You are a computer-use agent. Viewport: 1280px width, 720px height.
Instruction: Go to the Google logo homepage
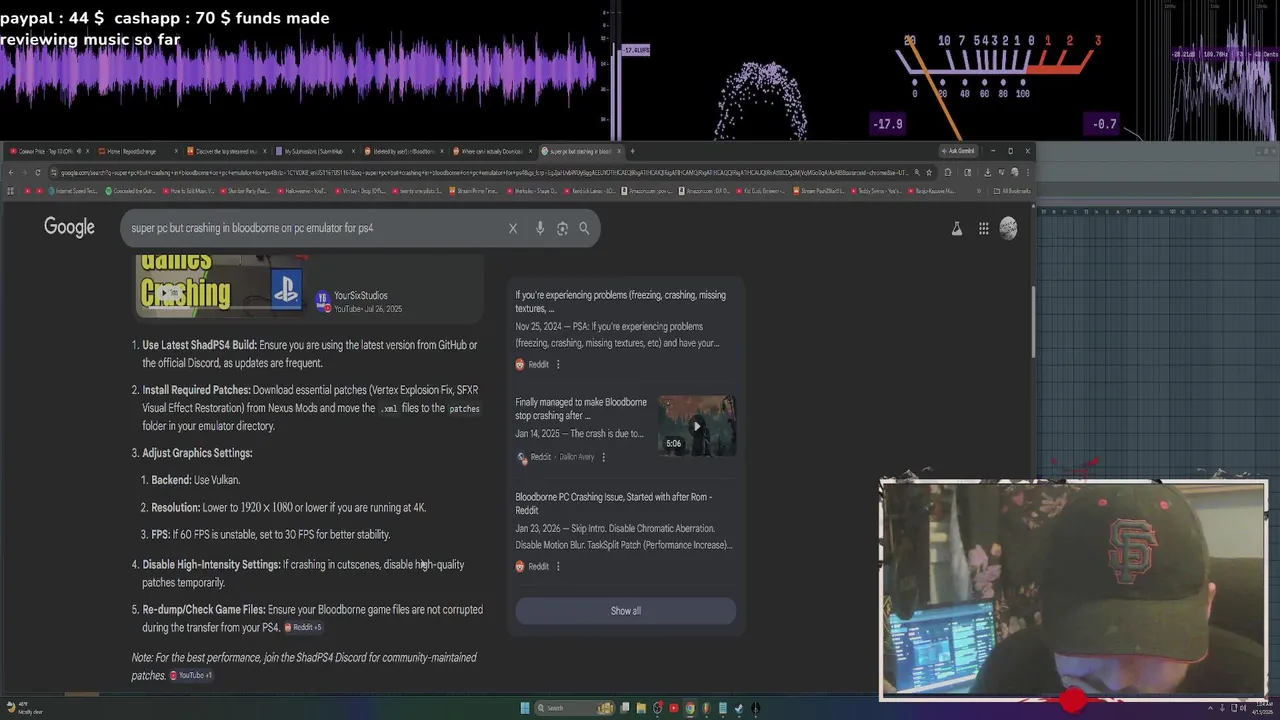click(69, 227)
